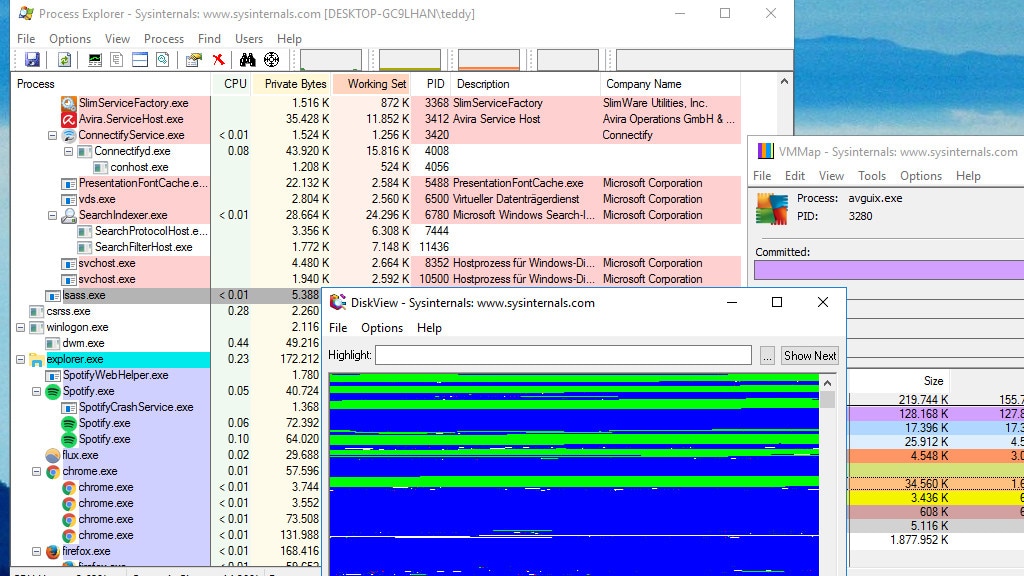This screenshot has width=1024, height=576.
Task: Click the firefox.exe process icon
Action: [x=53, y=551]
